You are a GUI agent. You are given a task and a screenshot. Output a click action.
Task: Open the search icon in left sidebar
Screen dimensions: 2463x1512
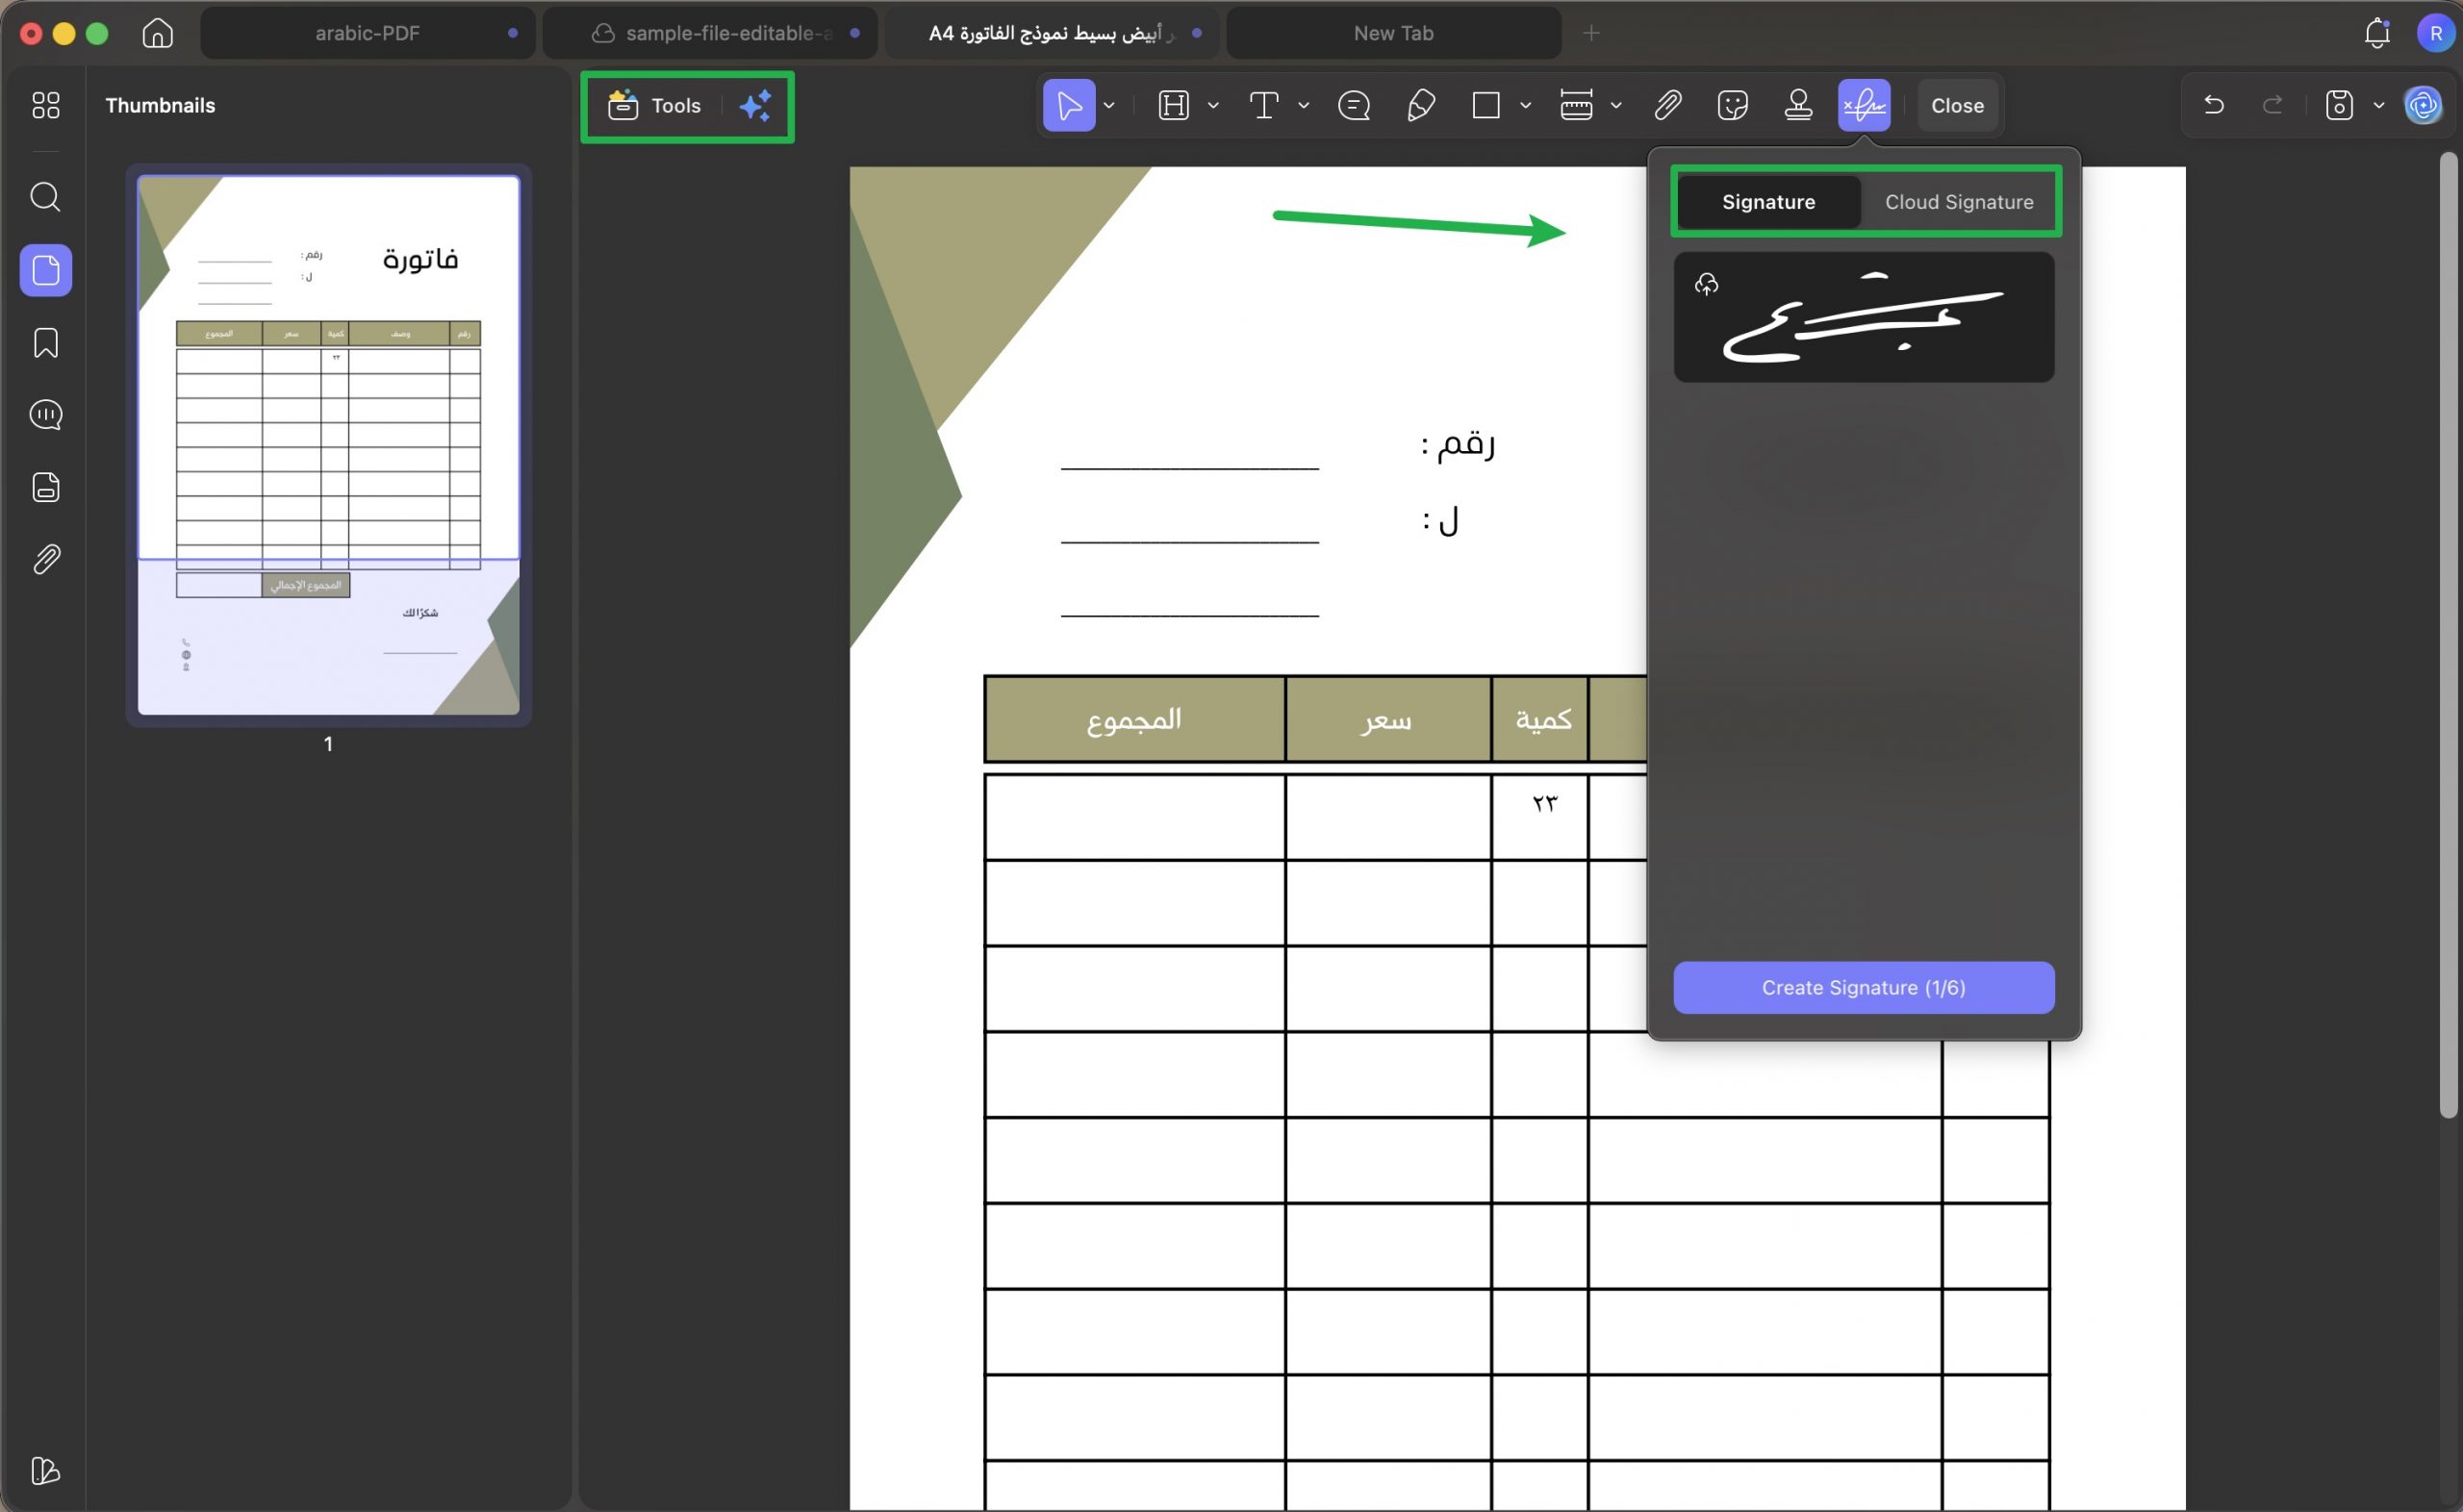pyautogui.click(x=45, y=197)
